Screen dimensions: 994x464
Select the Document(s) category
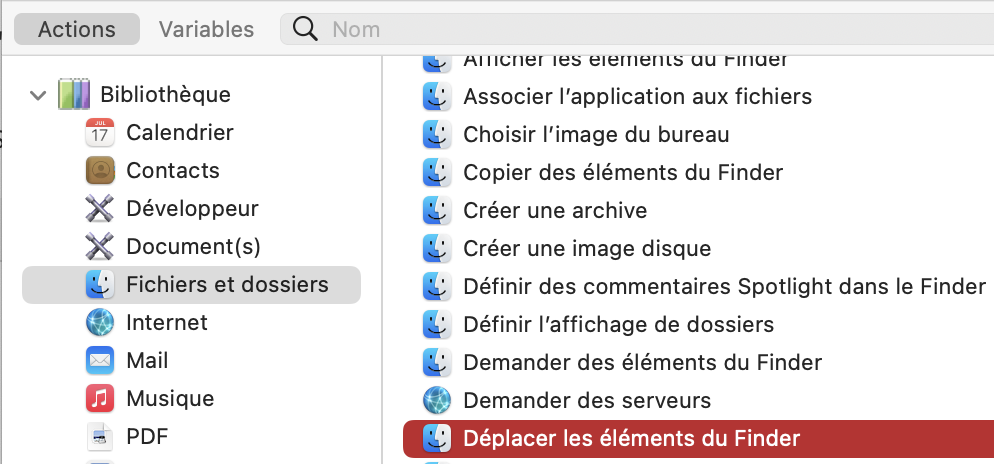193,247
